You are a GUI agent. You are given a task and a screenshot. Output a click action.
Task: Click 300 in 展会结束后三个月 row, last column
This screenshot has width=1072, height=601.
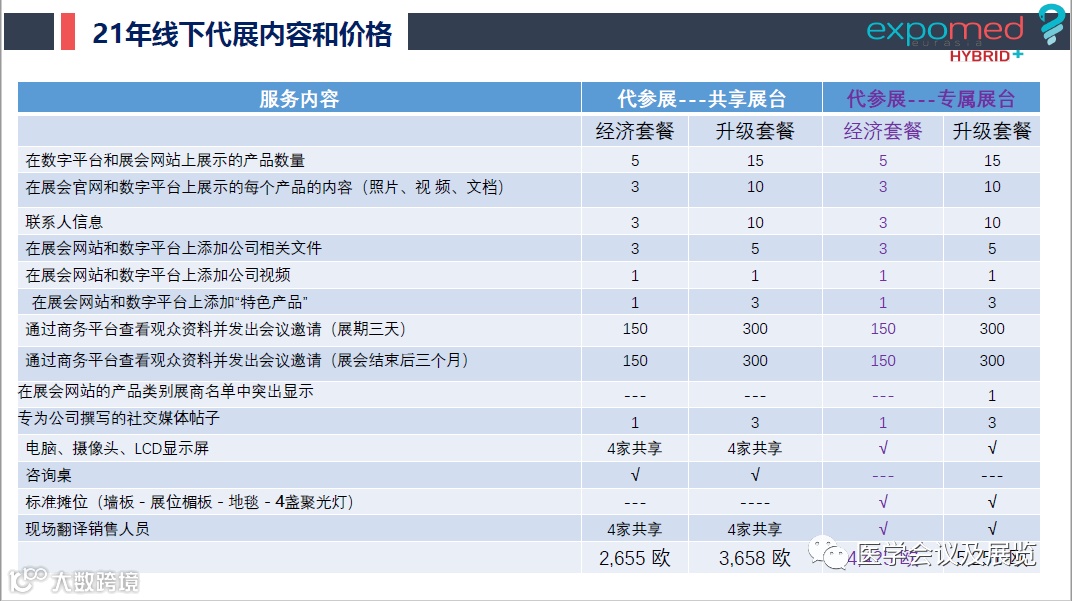[992, 360]
